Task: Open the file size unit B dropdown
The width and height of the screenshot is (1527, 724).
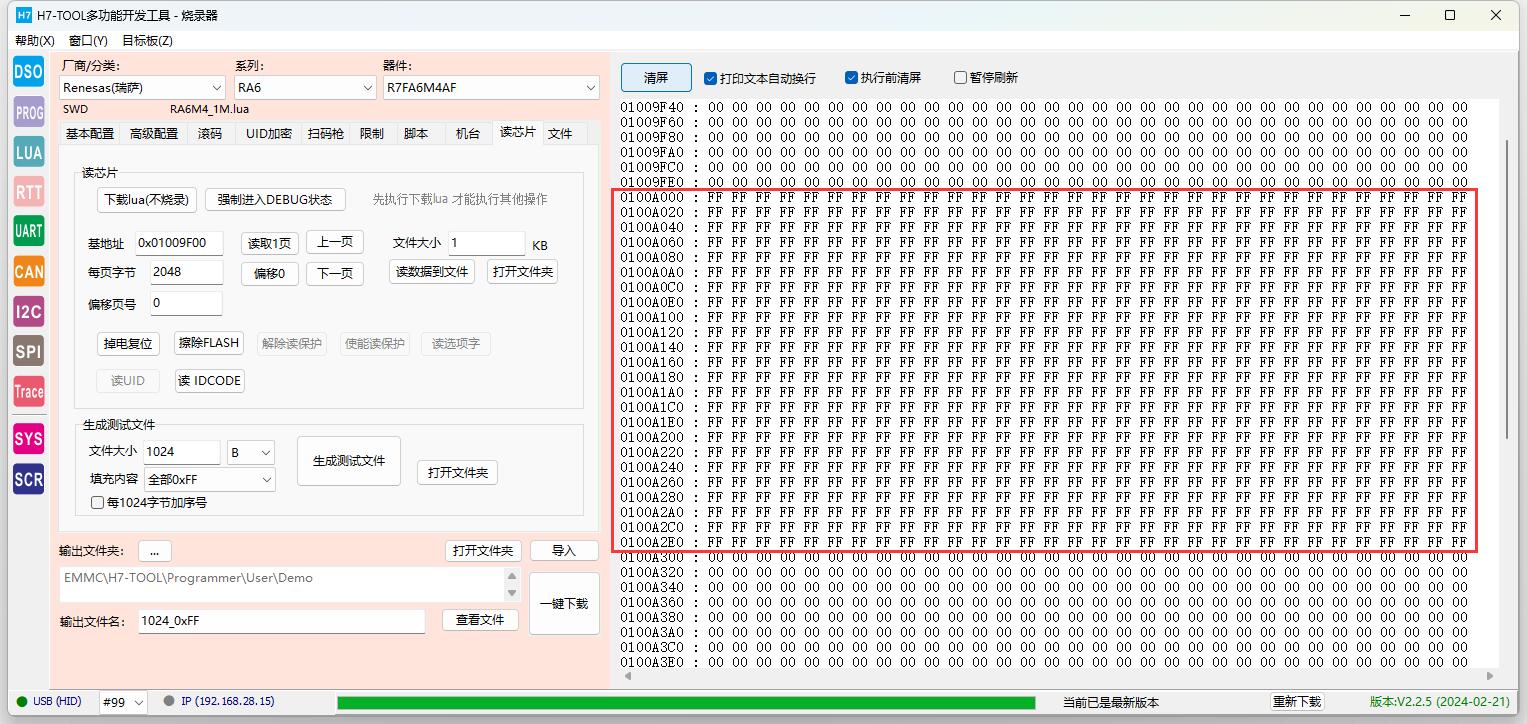Action: (x=251, y=452)
